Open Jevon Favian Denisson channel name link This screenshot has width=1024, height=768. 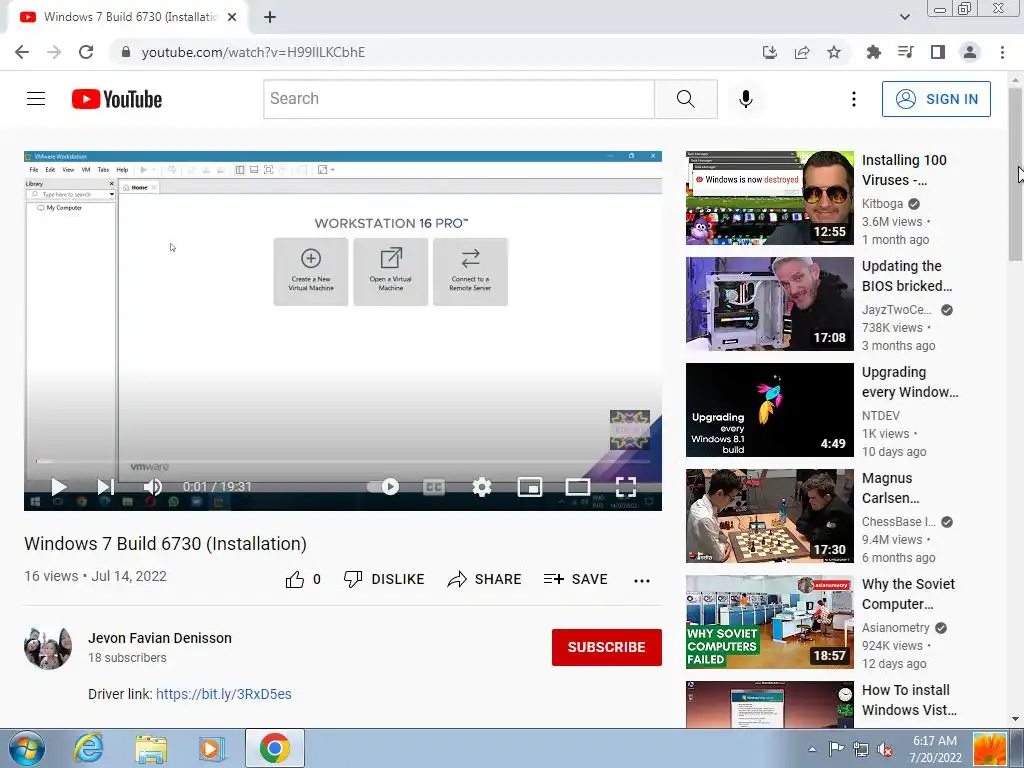(x=160, y=638)
